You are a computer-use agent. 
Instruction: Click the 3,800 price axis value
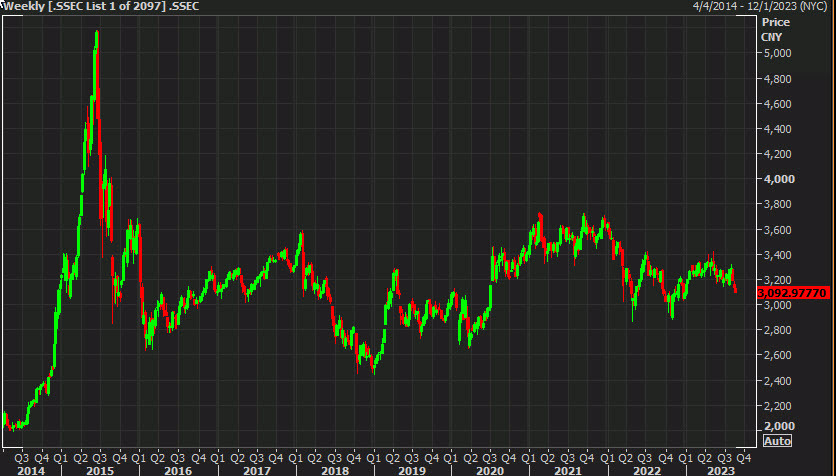[x=777, y=204]
